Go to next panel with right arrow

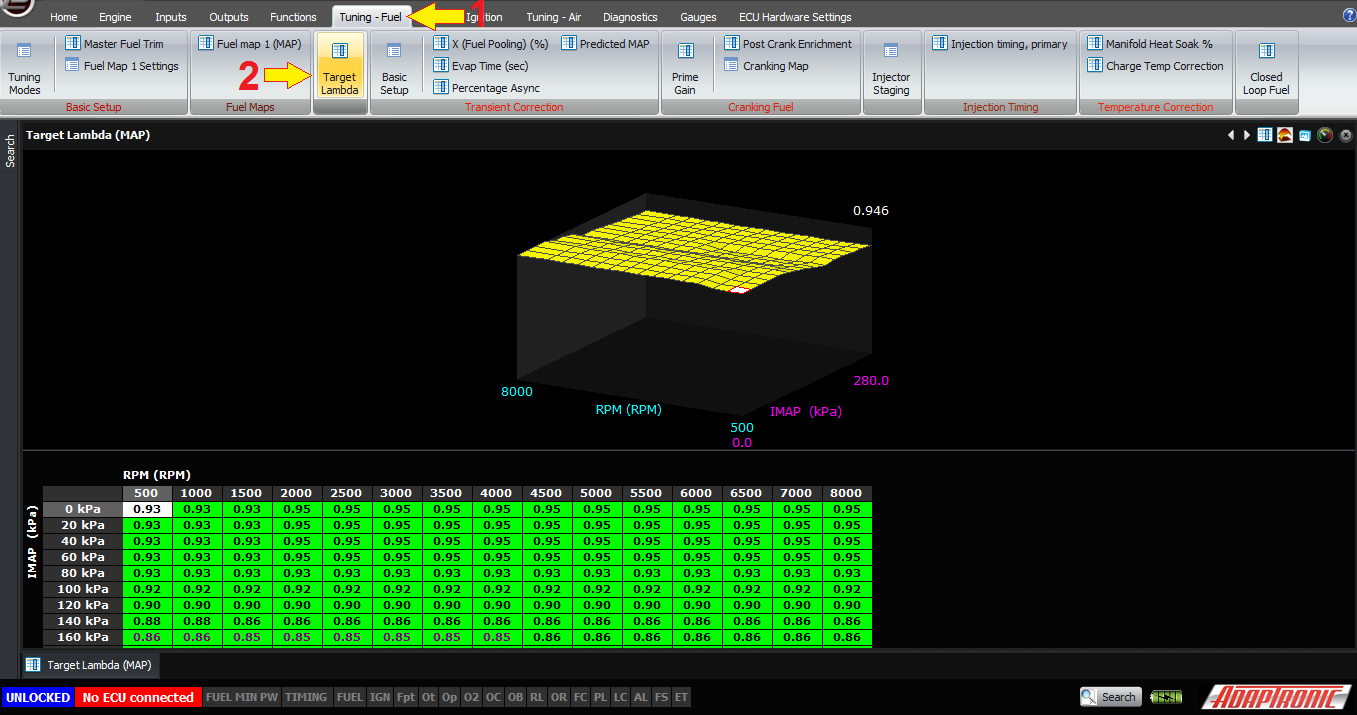click(1247, 135)
